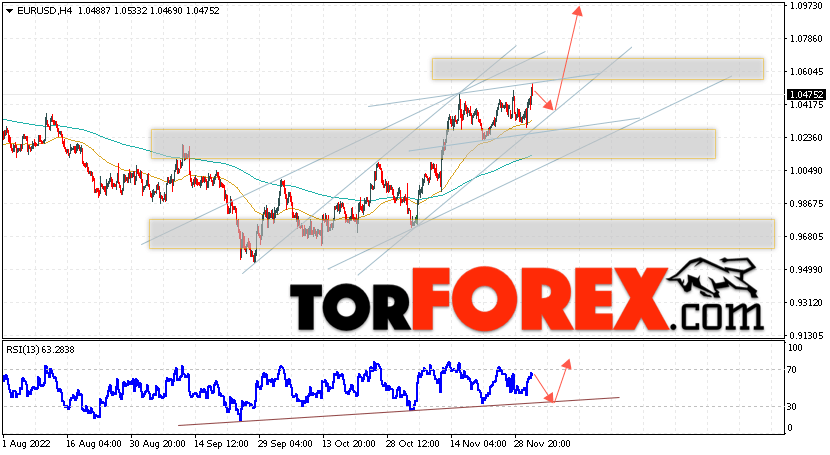
Task: Click the 13 Oct 20:00 time label
Action: pyautogui.click(x=349, y=443)
